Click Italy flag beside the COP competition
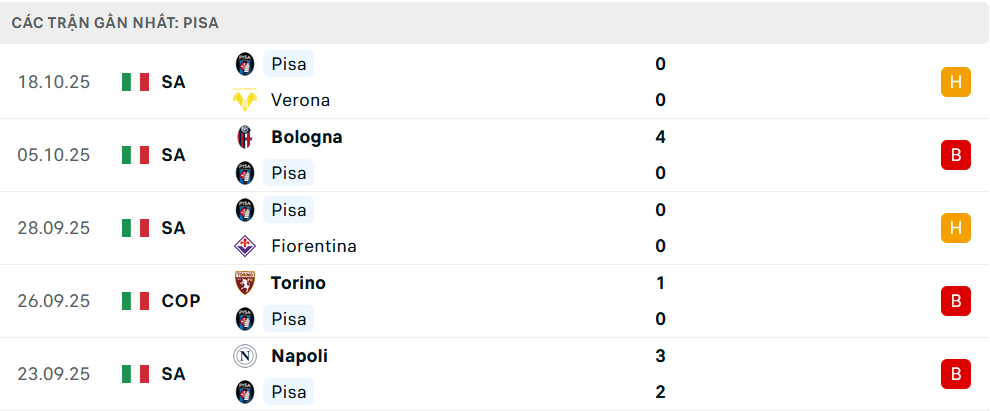 (135, 301)
